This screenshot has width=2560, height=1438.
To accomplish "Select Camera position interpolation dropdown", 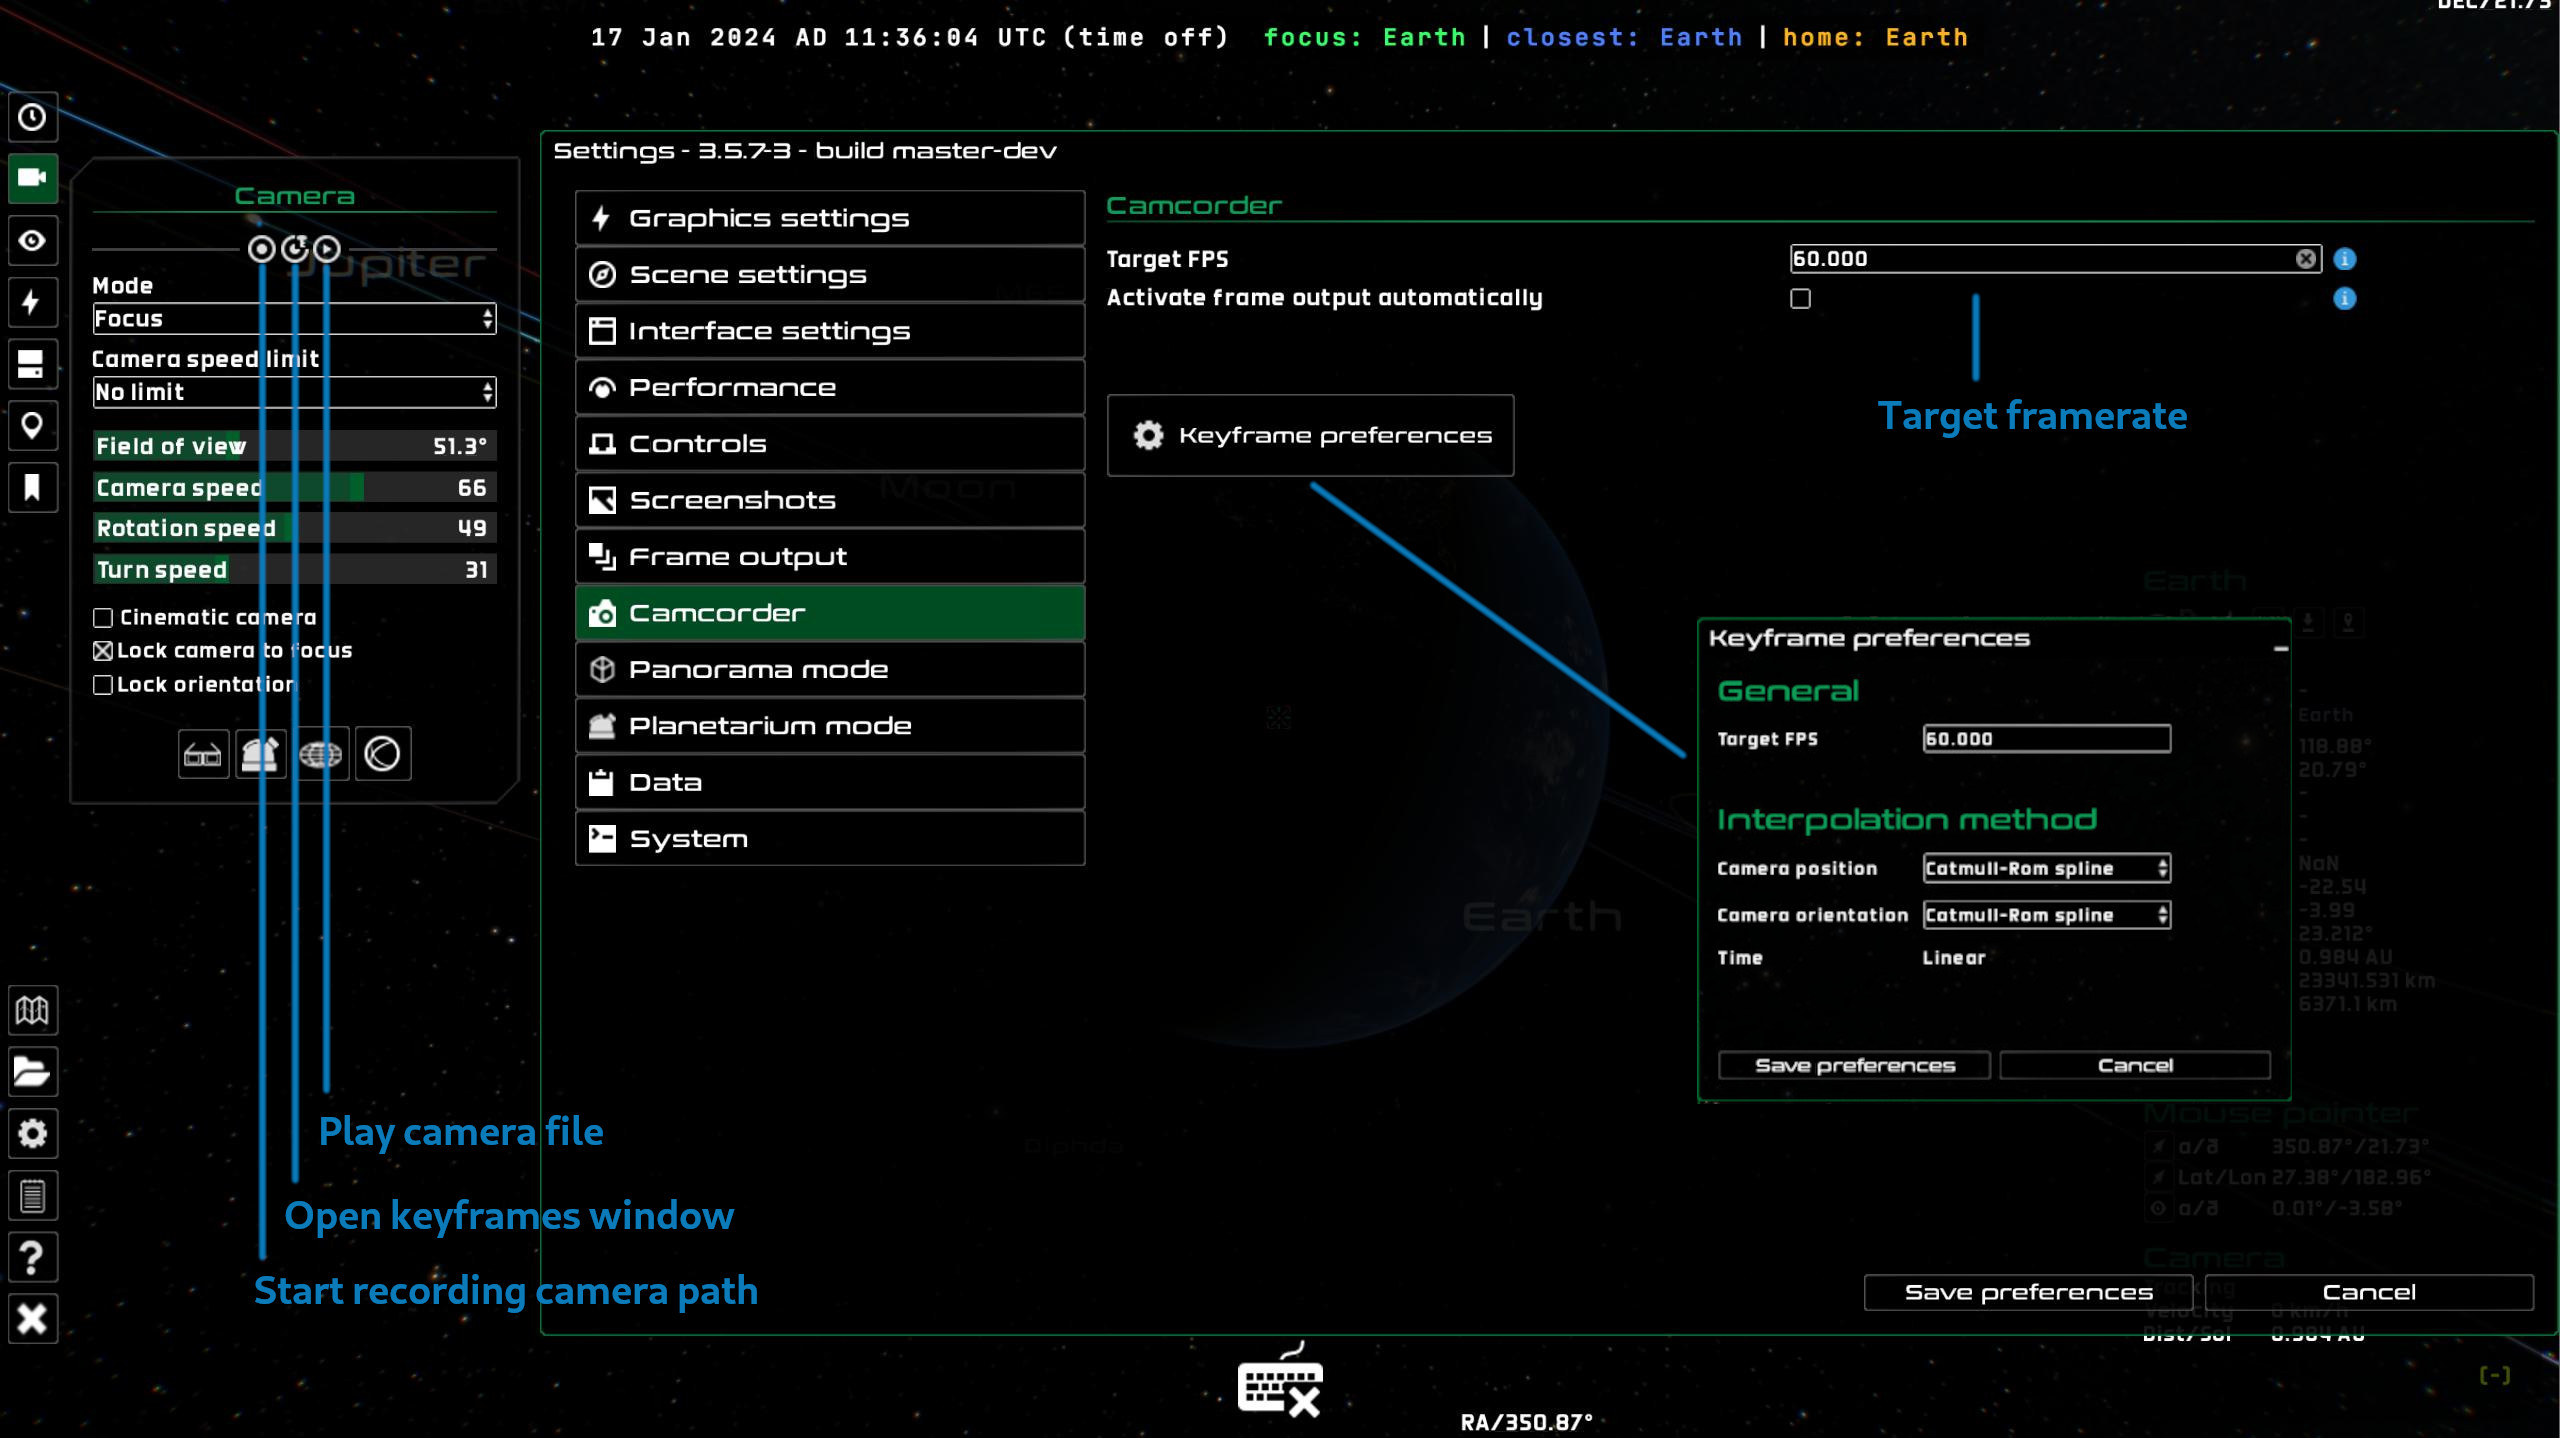I will pos(2045,867).
